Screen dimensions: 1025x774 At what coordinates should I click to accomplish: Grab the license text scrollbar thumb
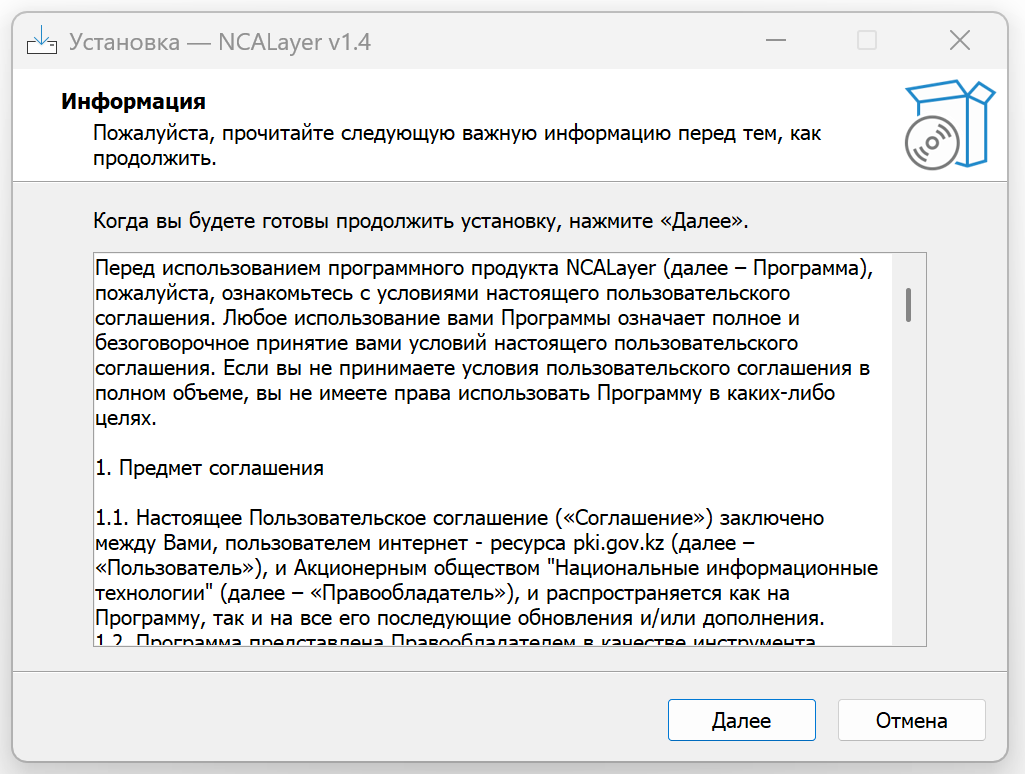[x=908, y=305]
